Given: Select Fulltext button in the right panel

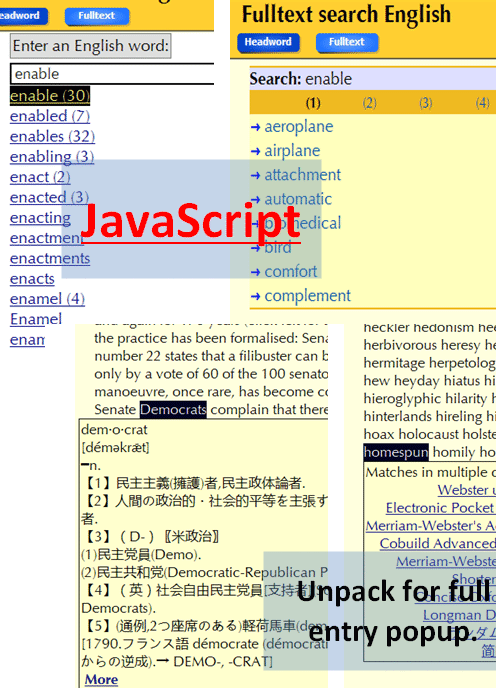Looking at the screenshot, I should [347, 42].
